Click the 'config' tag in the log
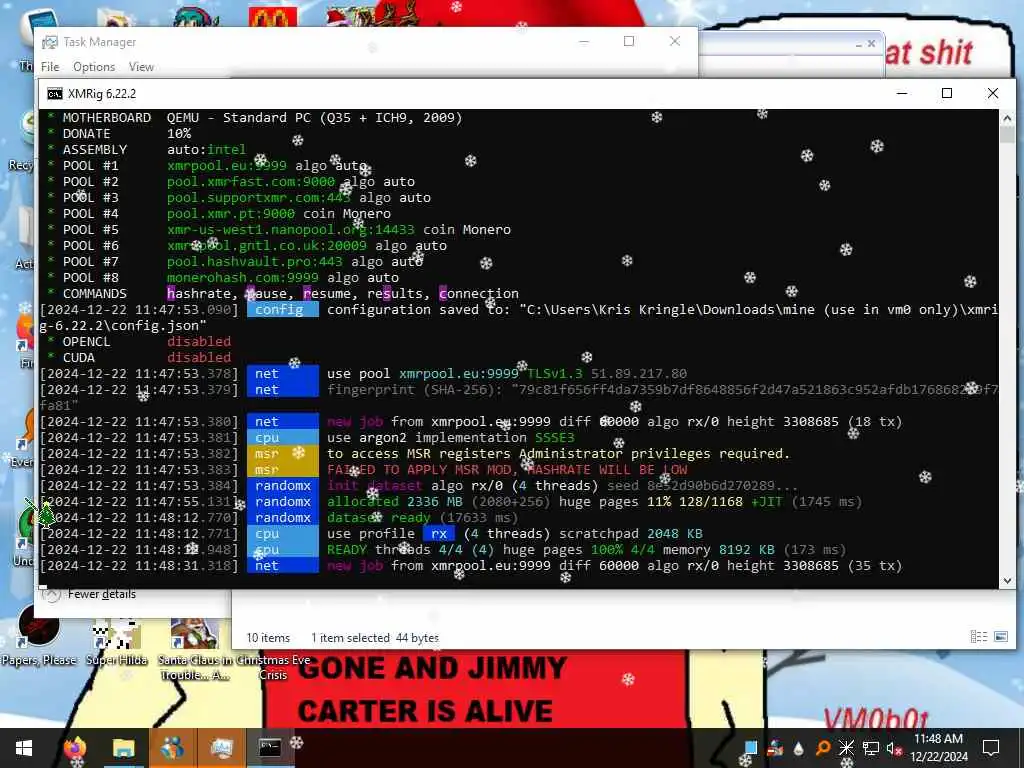 (x=283, y=310)
